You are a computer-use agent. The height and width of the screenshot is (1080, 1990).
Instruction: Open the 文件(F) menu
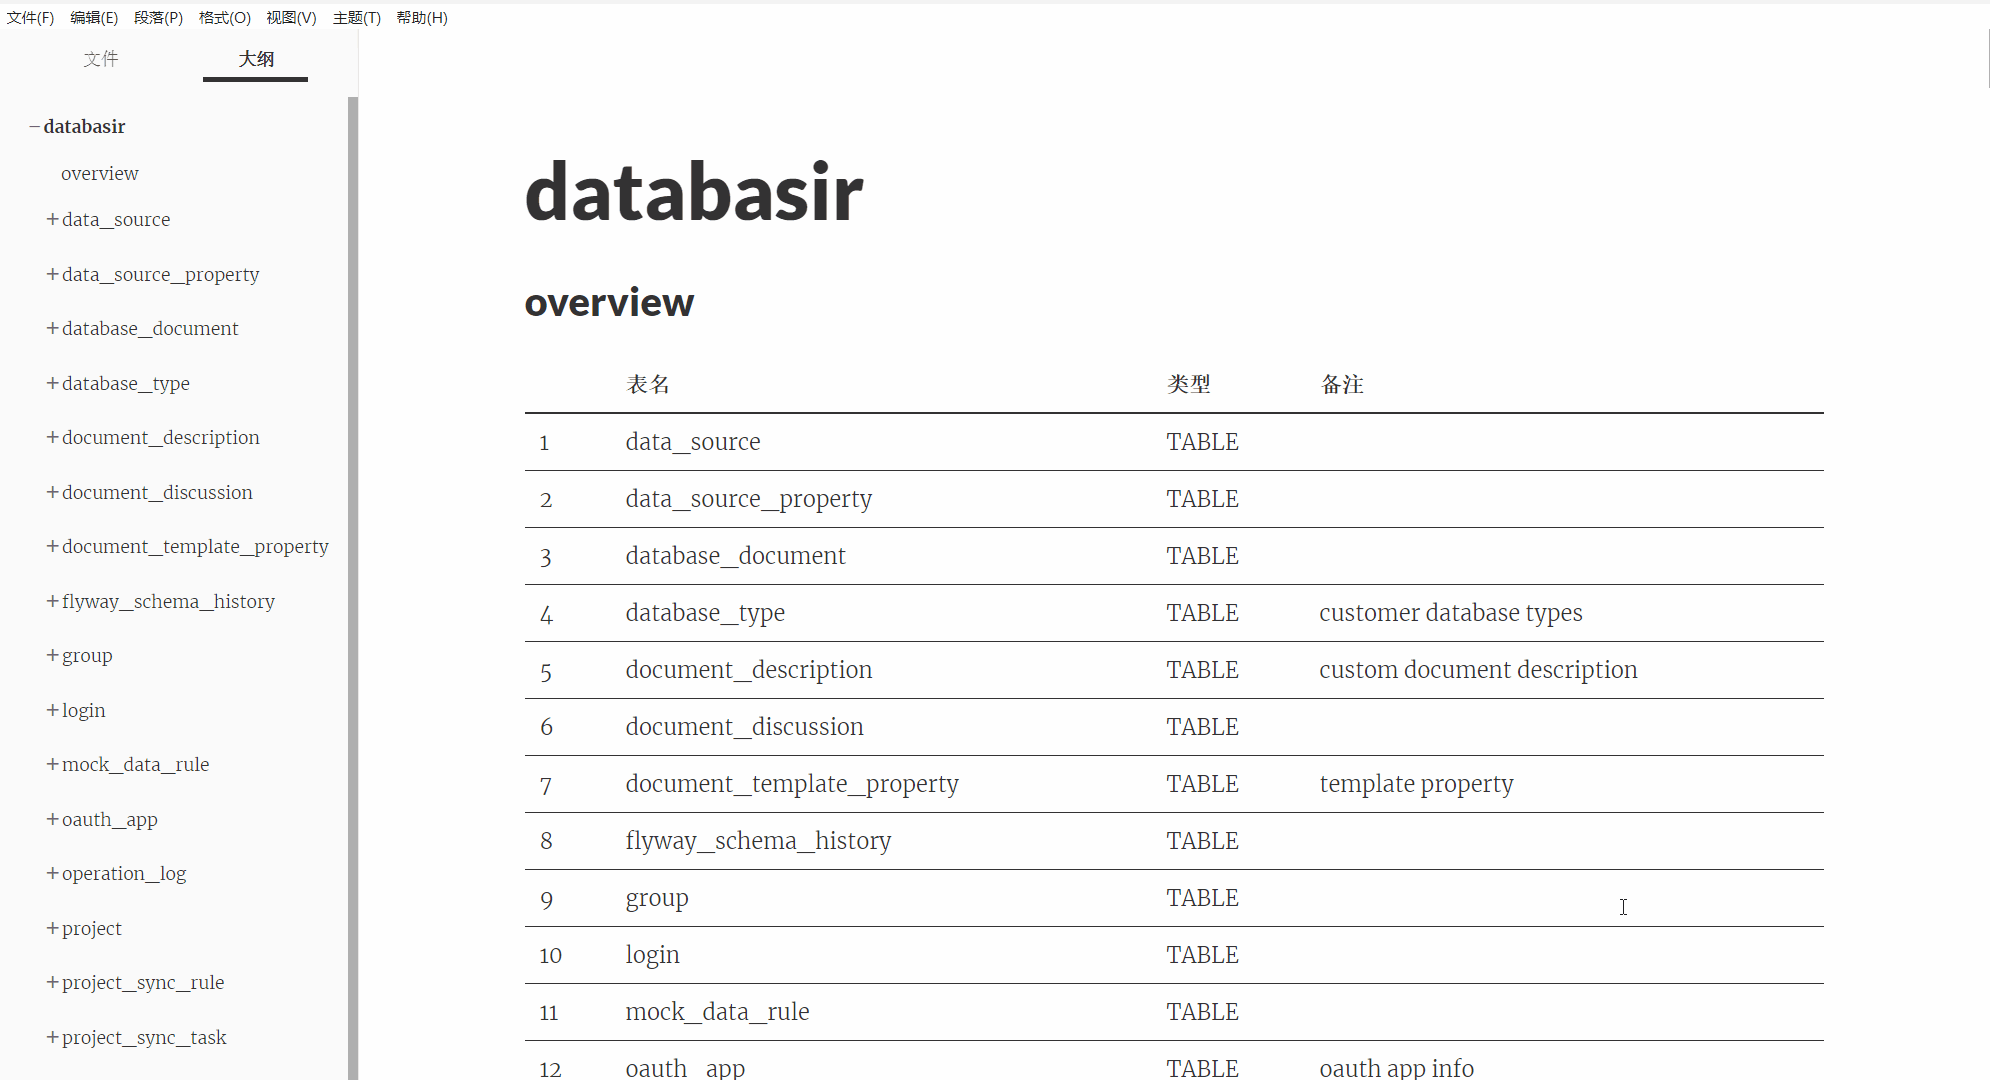tap(29, 17)
